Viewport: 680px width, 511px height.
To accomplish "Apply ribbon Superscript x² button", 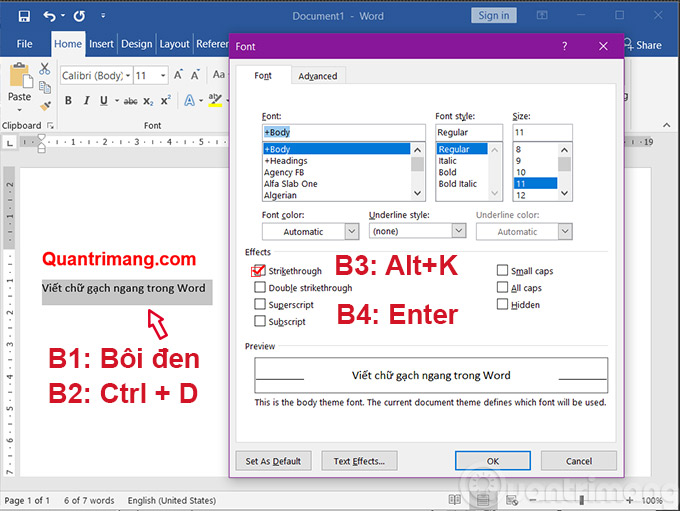I will [x=166, y=101].
